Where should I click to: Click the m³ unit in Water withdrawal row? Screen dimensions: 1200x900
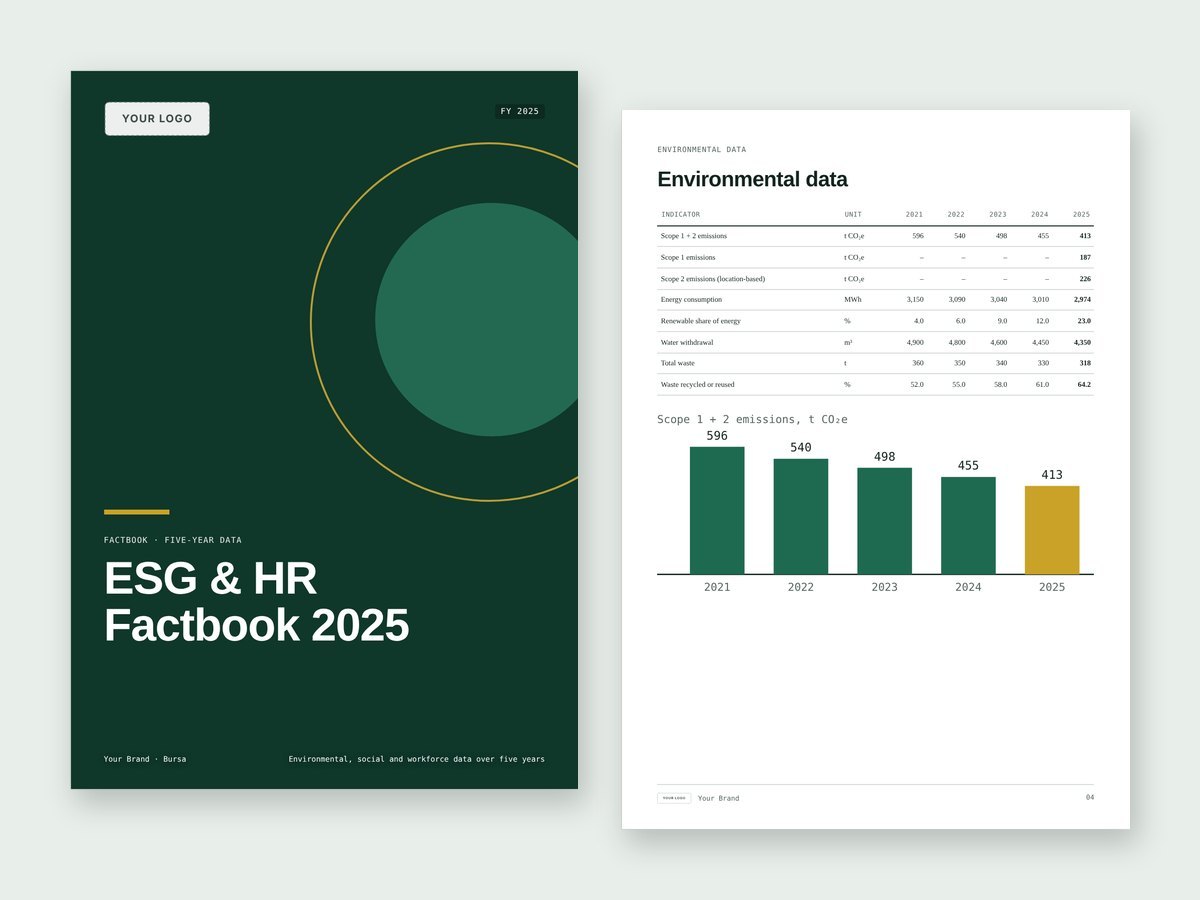tap(848, 342)
